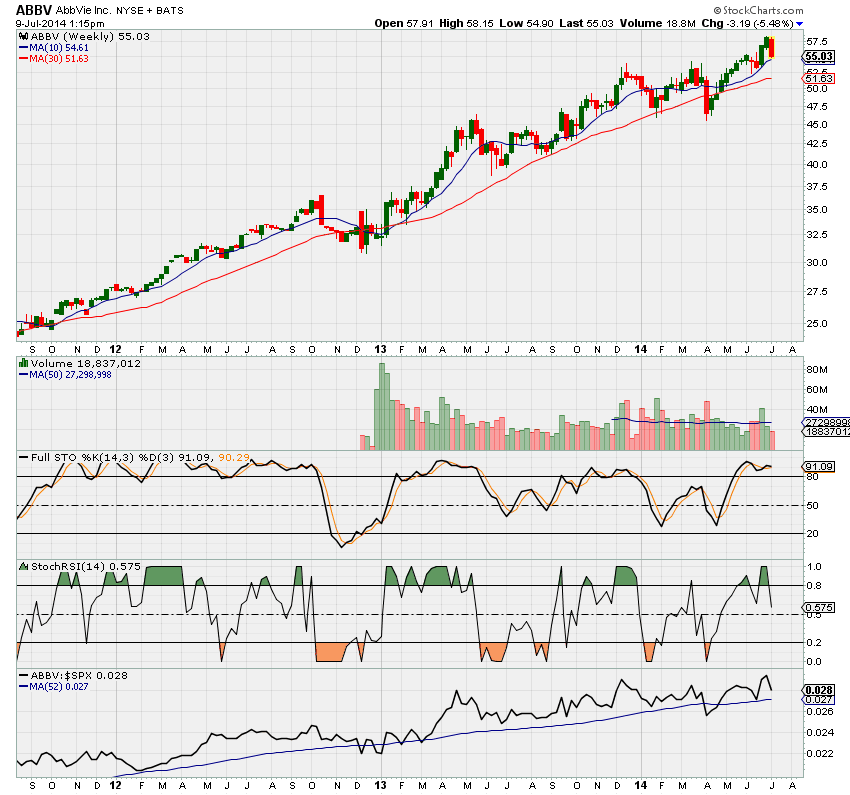Click the StochRSI area icon
Viewport: 850px width, 795px height.
[x=23, y=566]
